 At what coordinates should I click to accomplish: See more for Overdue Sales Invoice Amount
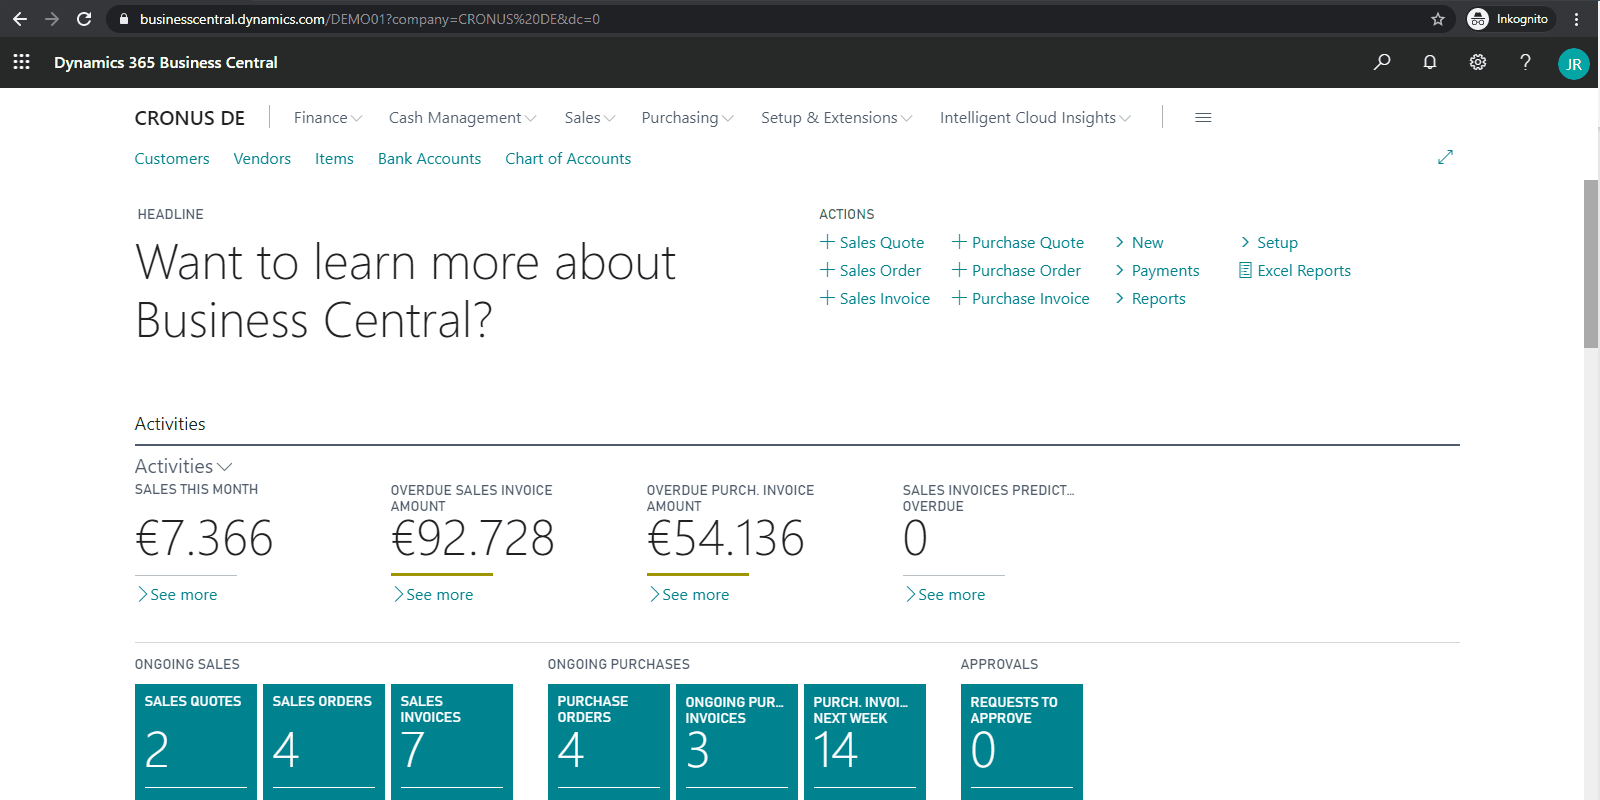click(433, 594)
